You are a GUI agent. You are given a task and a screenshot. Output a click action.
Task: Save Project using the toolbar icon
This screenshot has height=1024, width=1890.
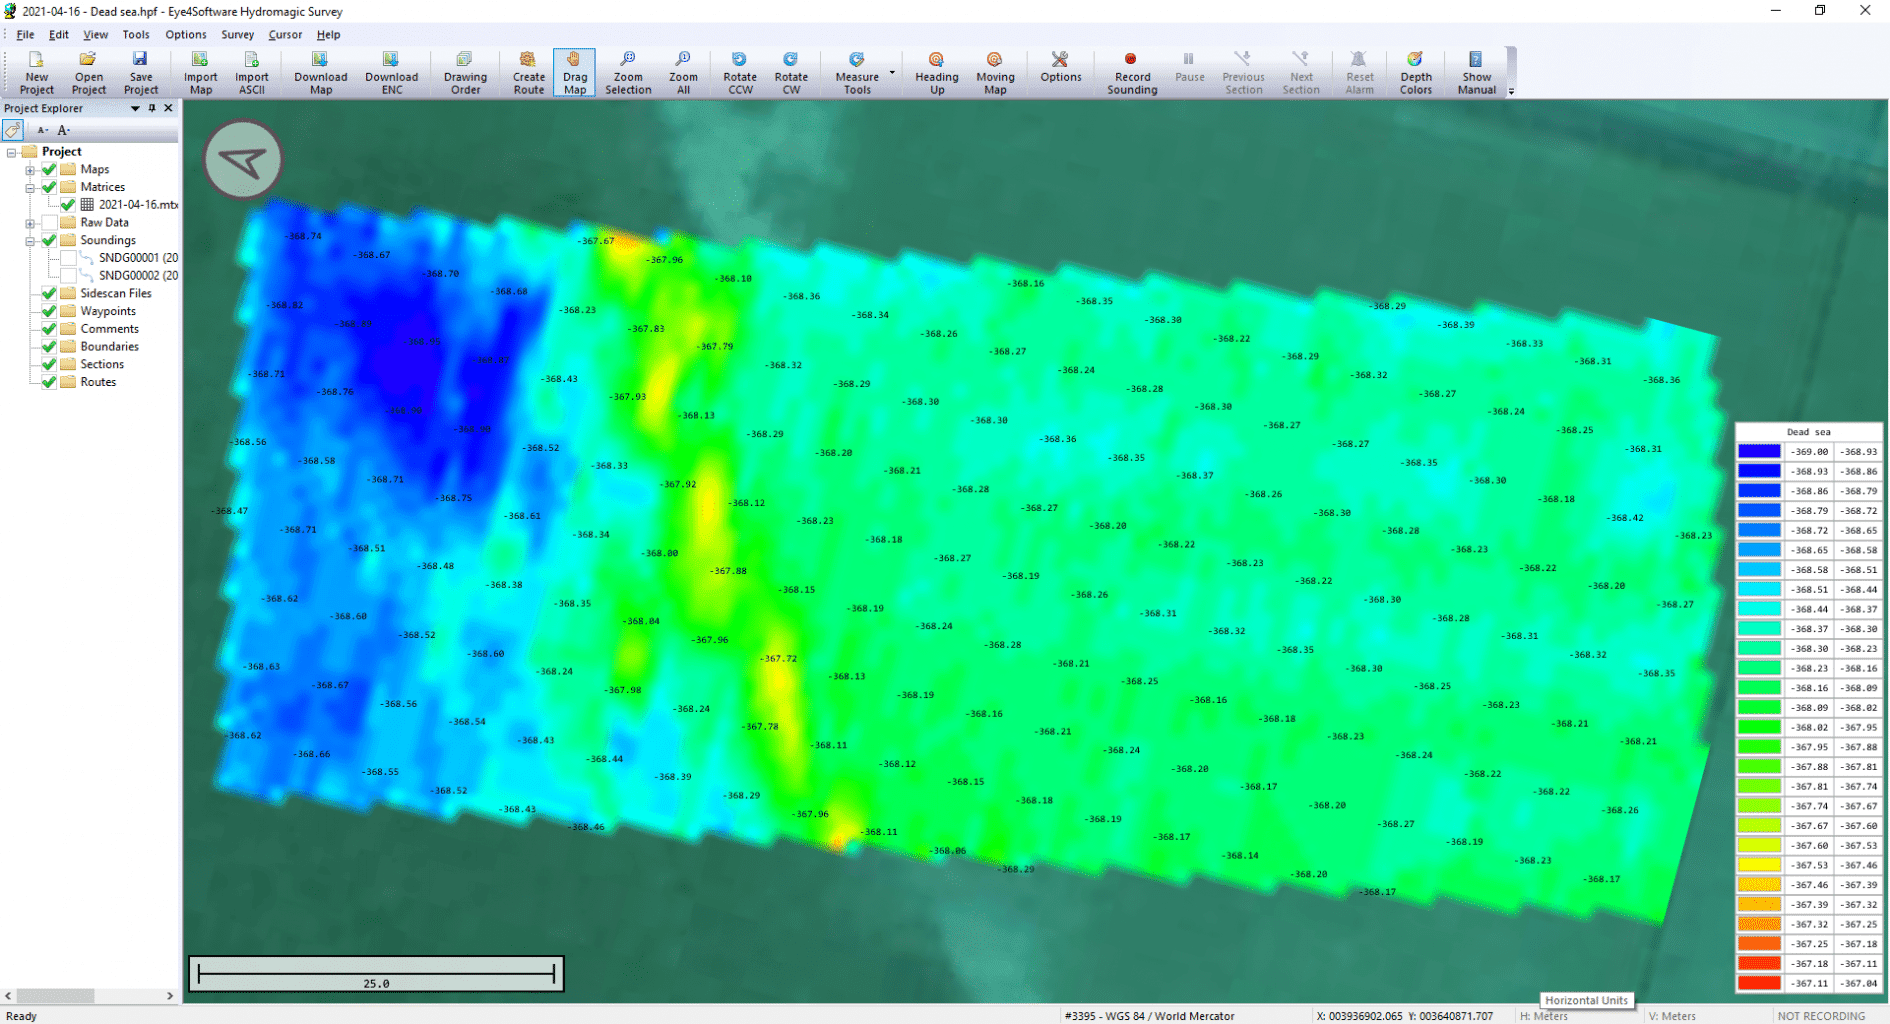pos(141,73)
